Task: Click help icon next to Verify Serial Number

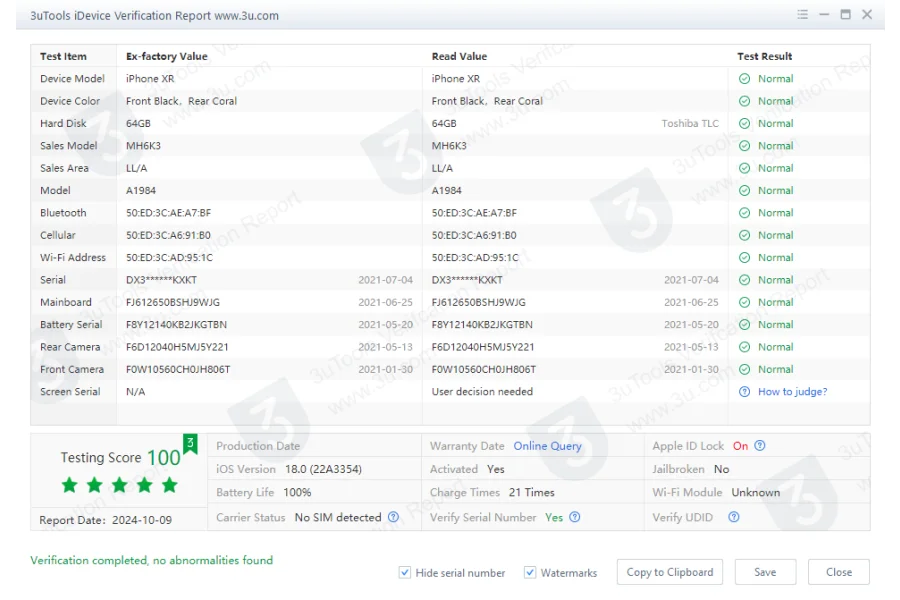Action: pyautogui.click(x=575, y=517)
